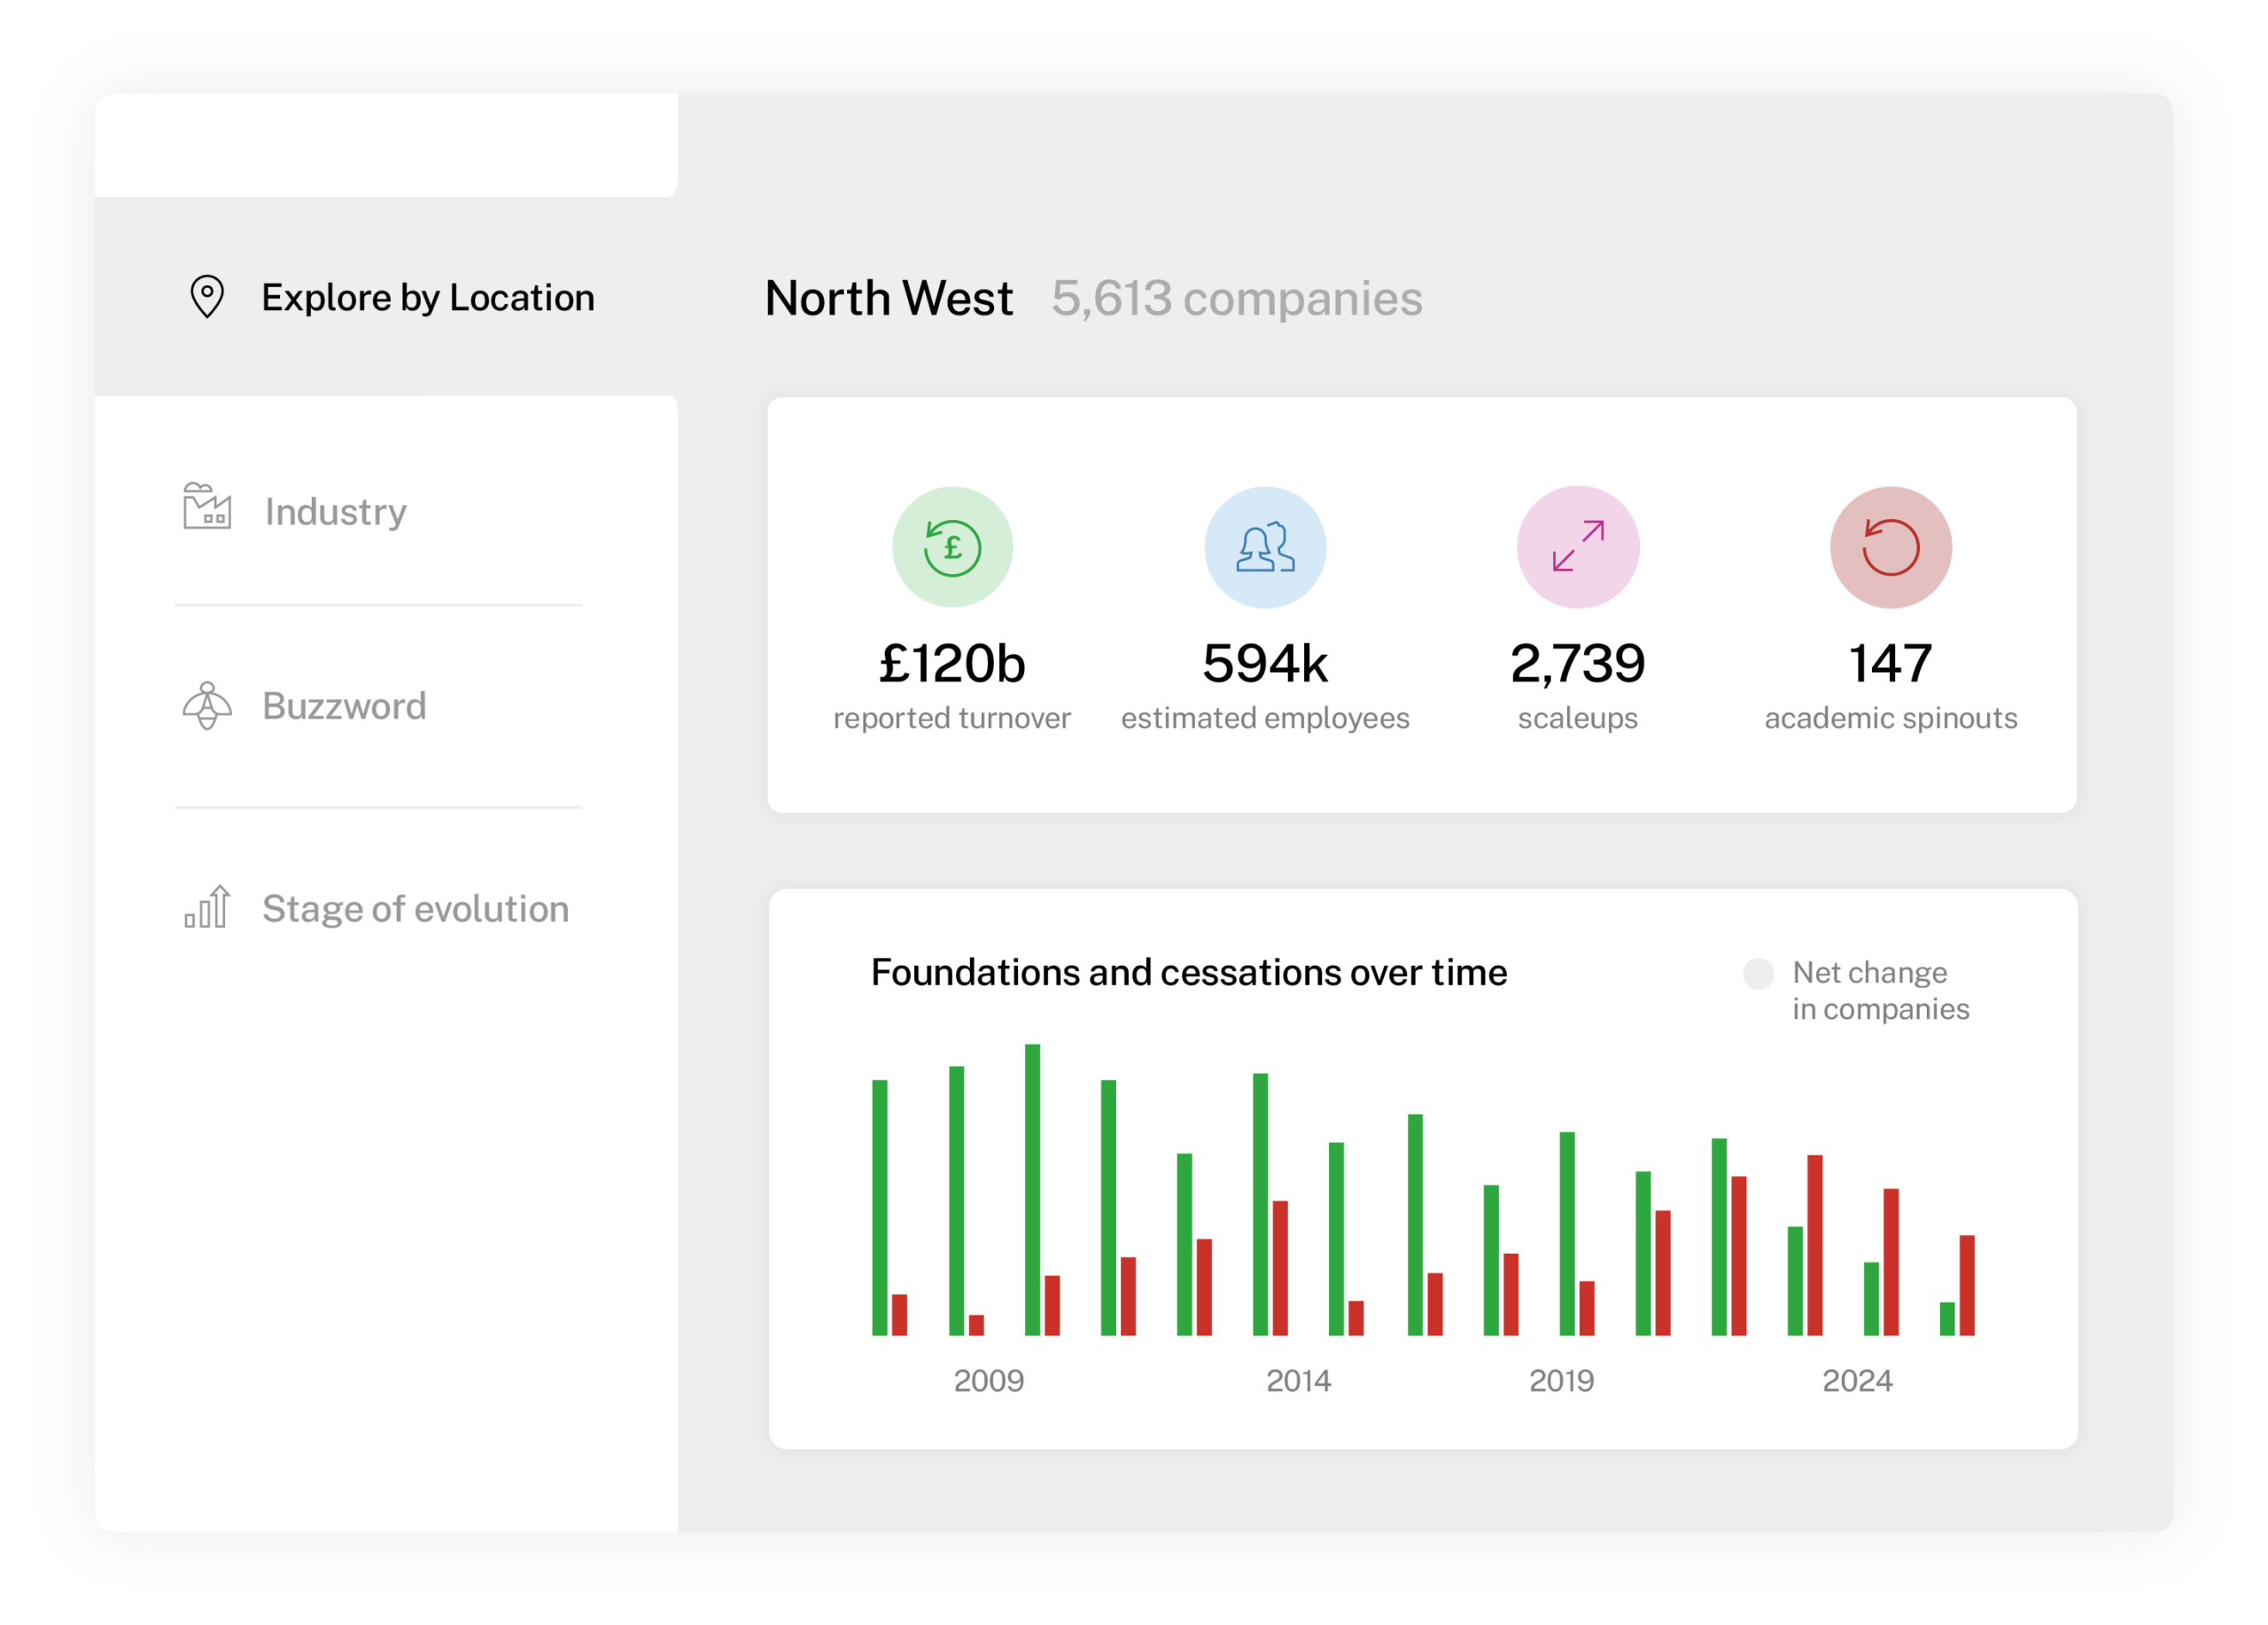Click the blue estimated employees icon
The image size is (2268, 1625).
1265,547
